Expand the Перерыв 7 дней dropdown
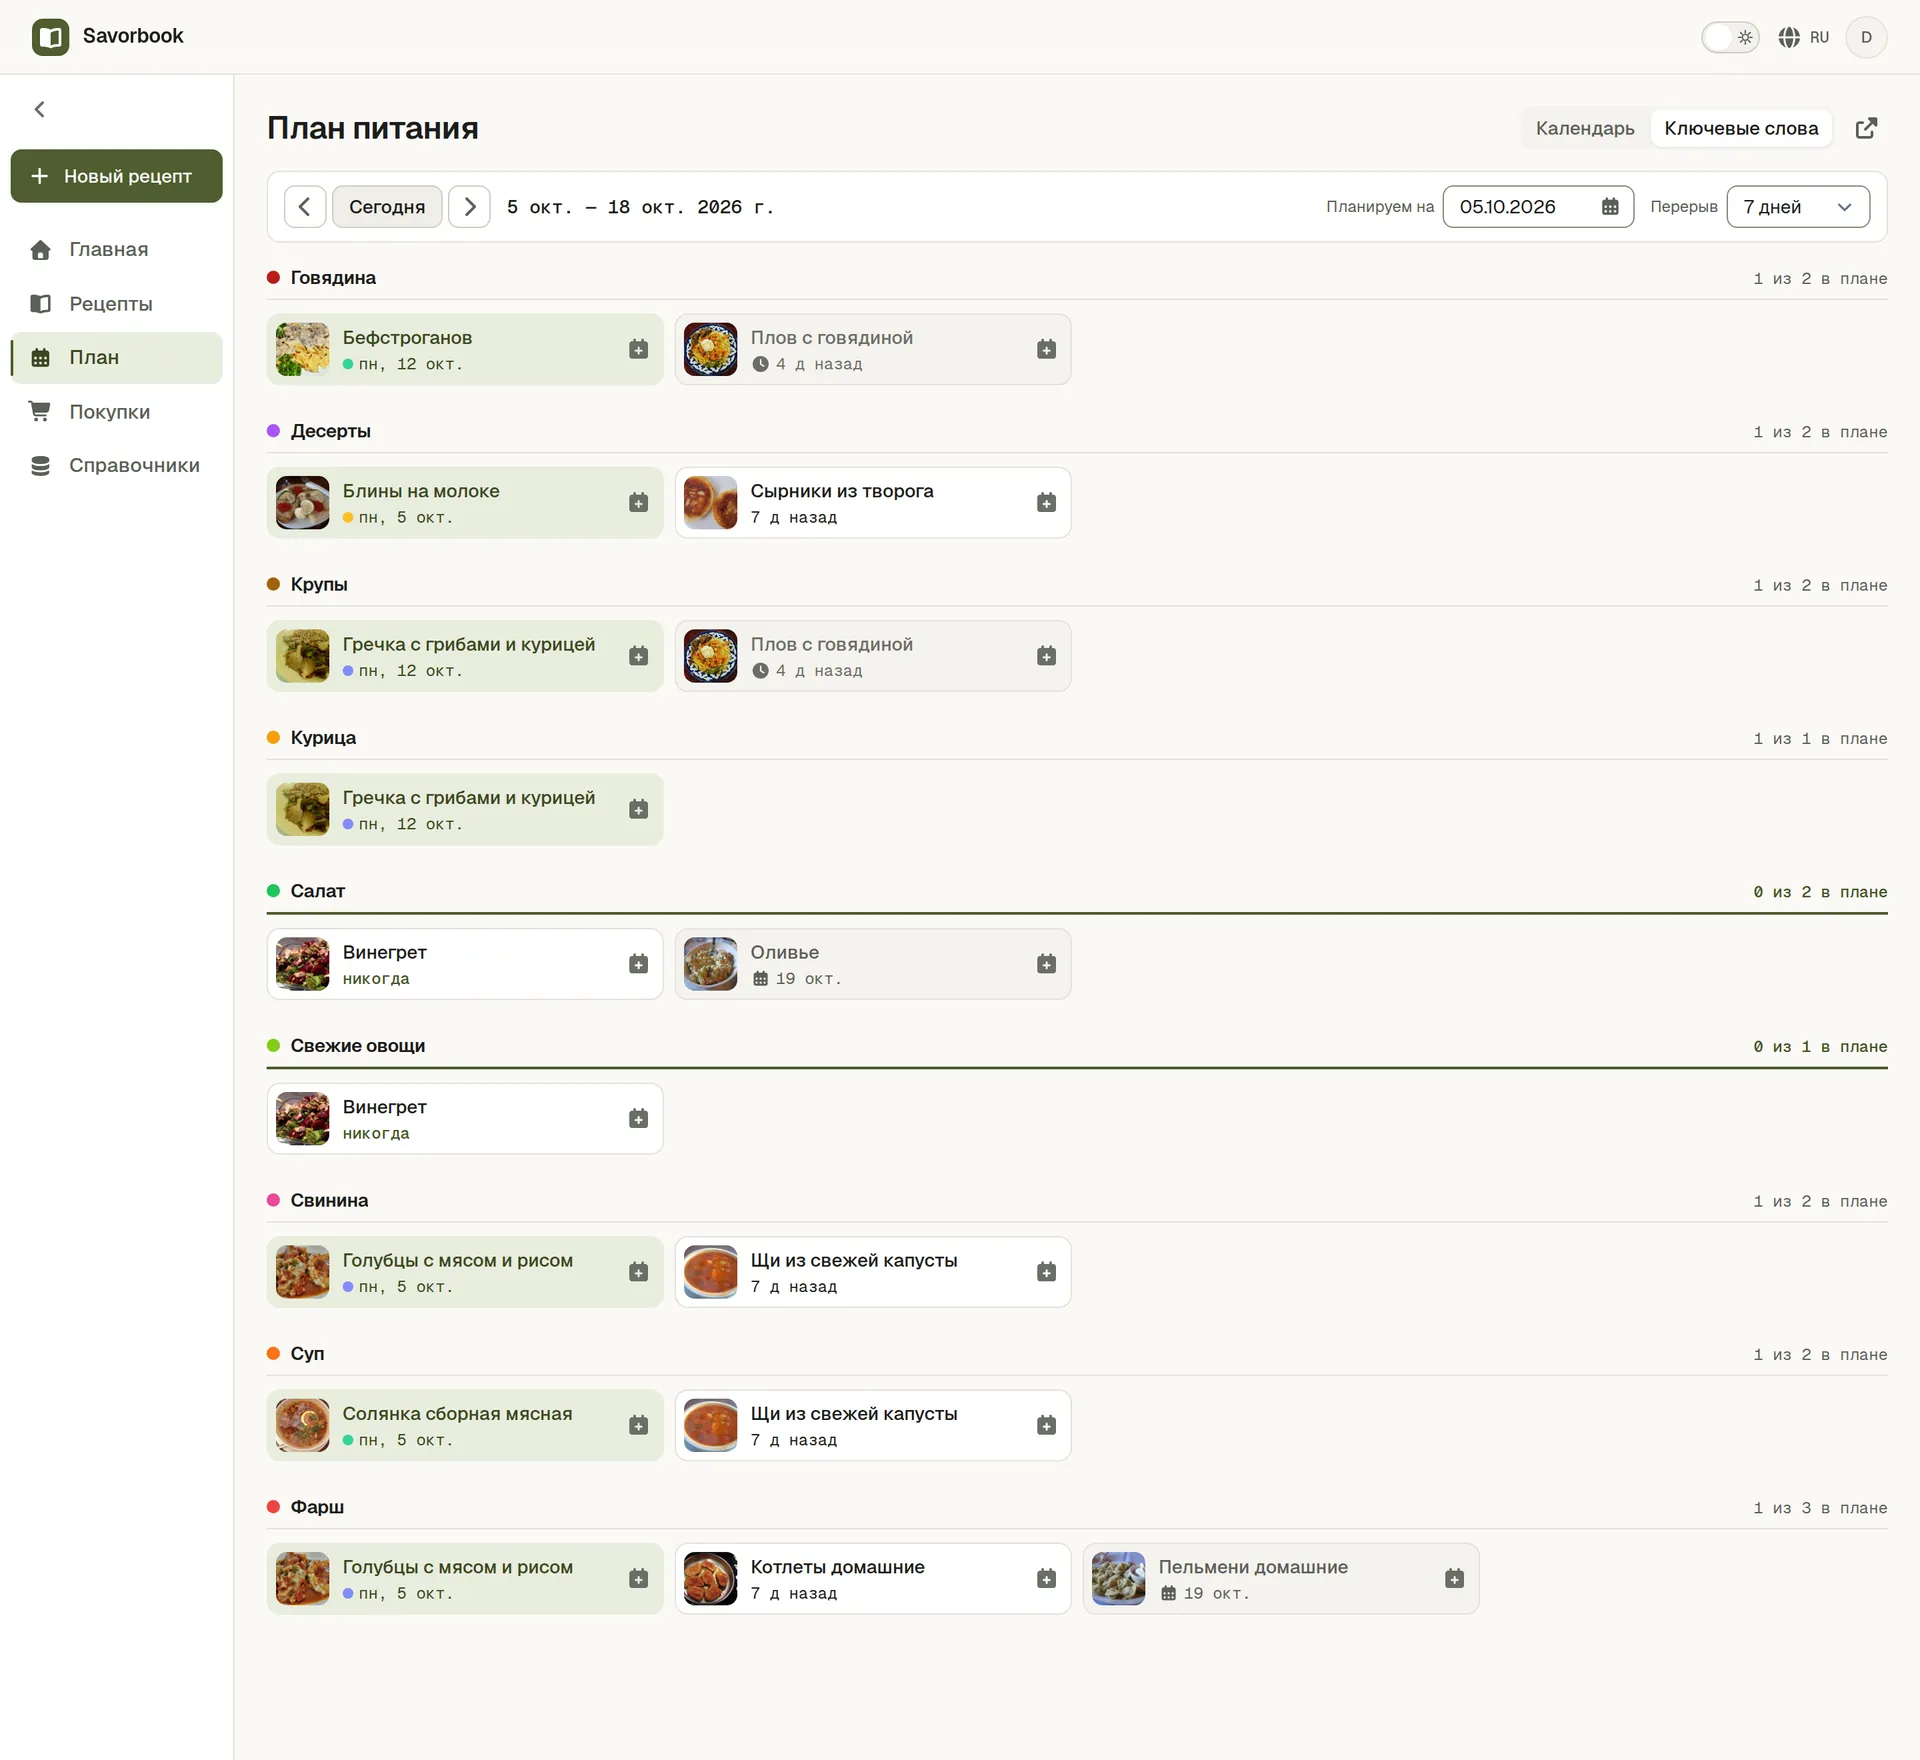 tap(1798, 207)
